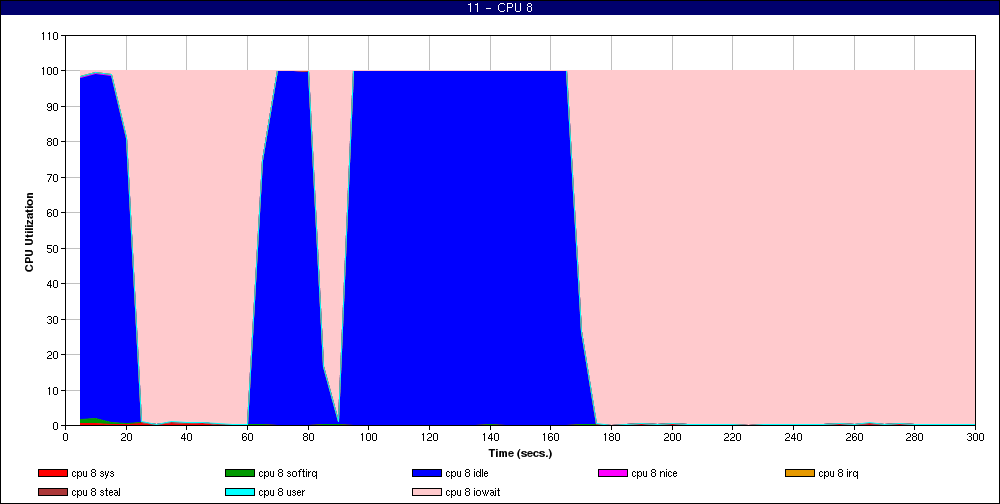
Task: Click the blue cpu 8 idle legend swatch
Action: [427, 473]
